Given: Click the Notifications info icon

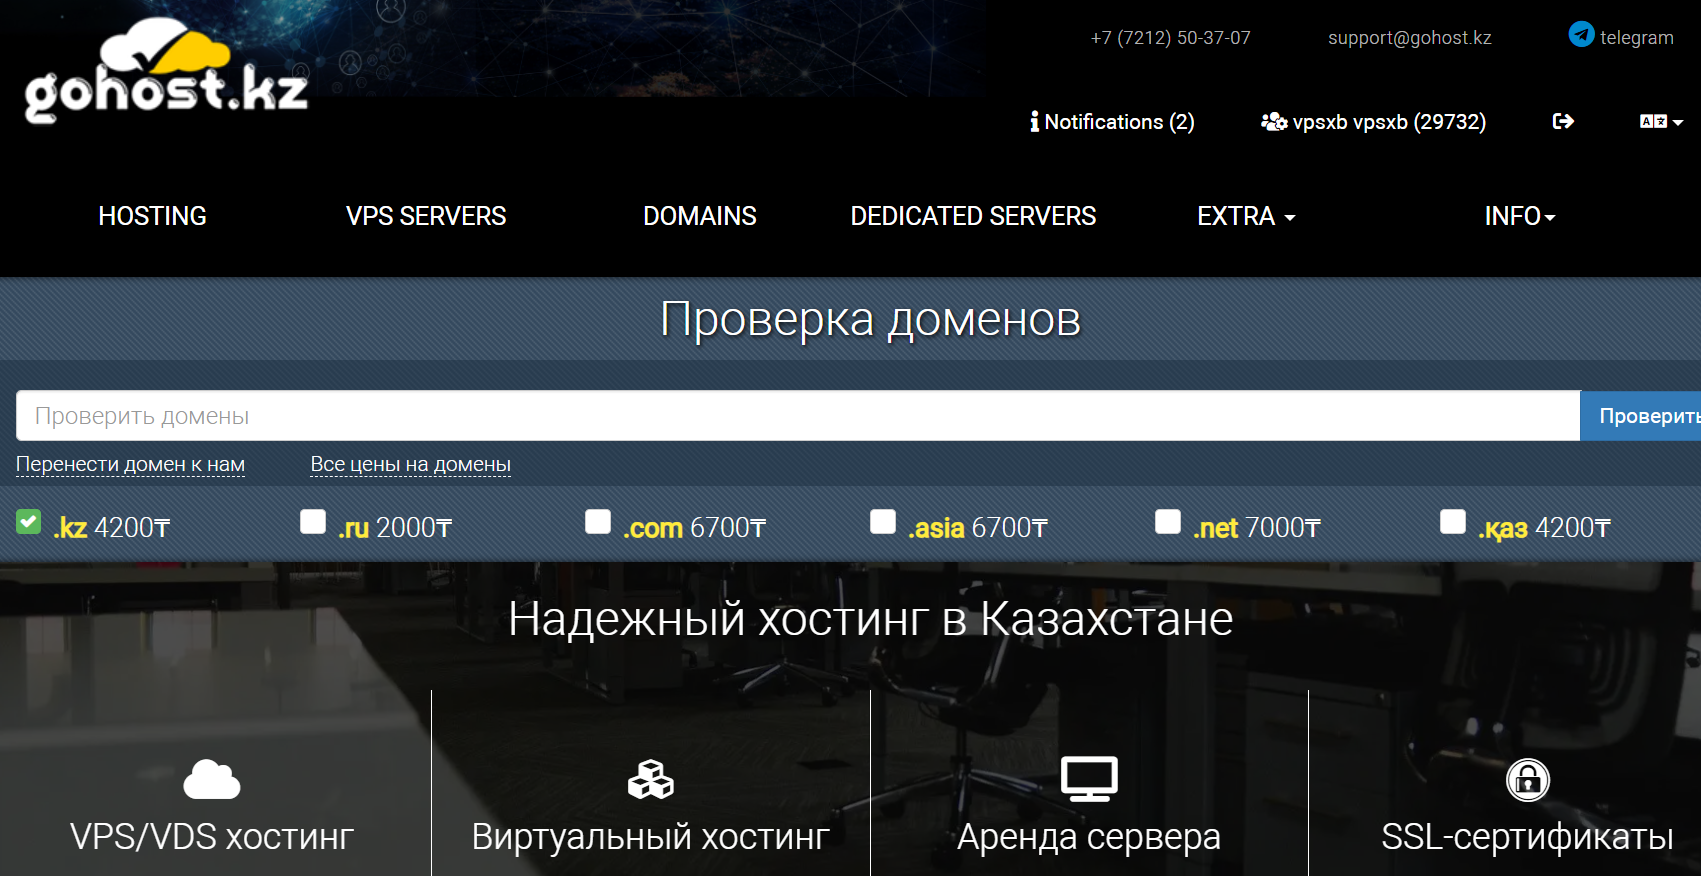Looking at the screenshot, I should [x=1034, y=122].
